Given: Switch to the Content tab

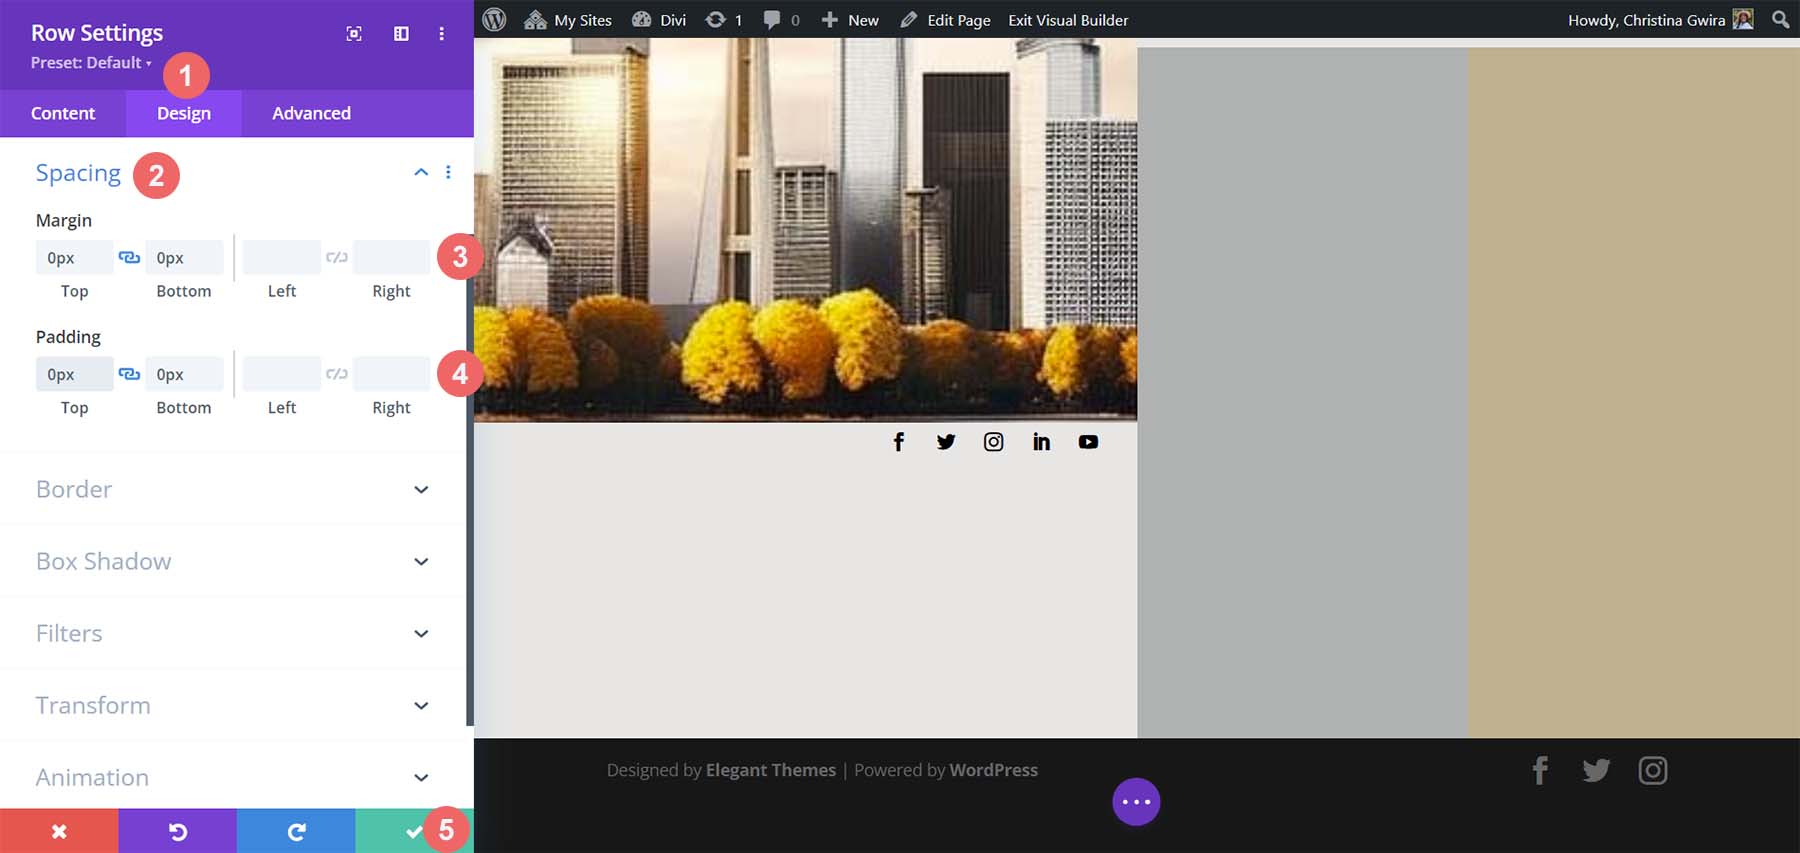Looking at the screenshot, I should [x=63, y=113].
